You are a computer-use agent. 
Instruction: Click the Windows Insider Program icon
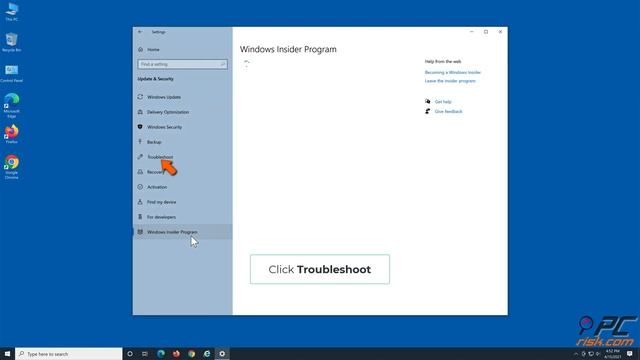tap(140, 232)
